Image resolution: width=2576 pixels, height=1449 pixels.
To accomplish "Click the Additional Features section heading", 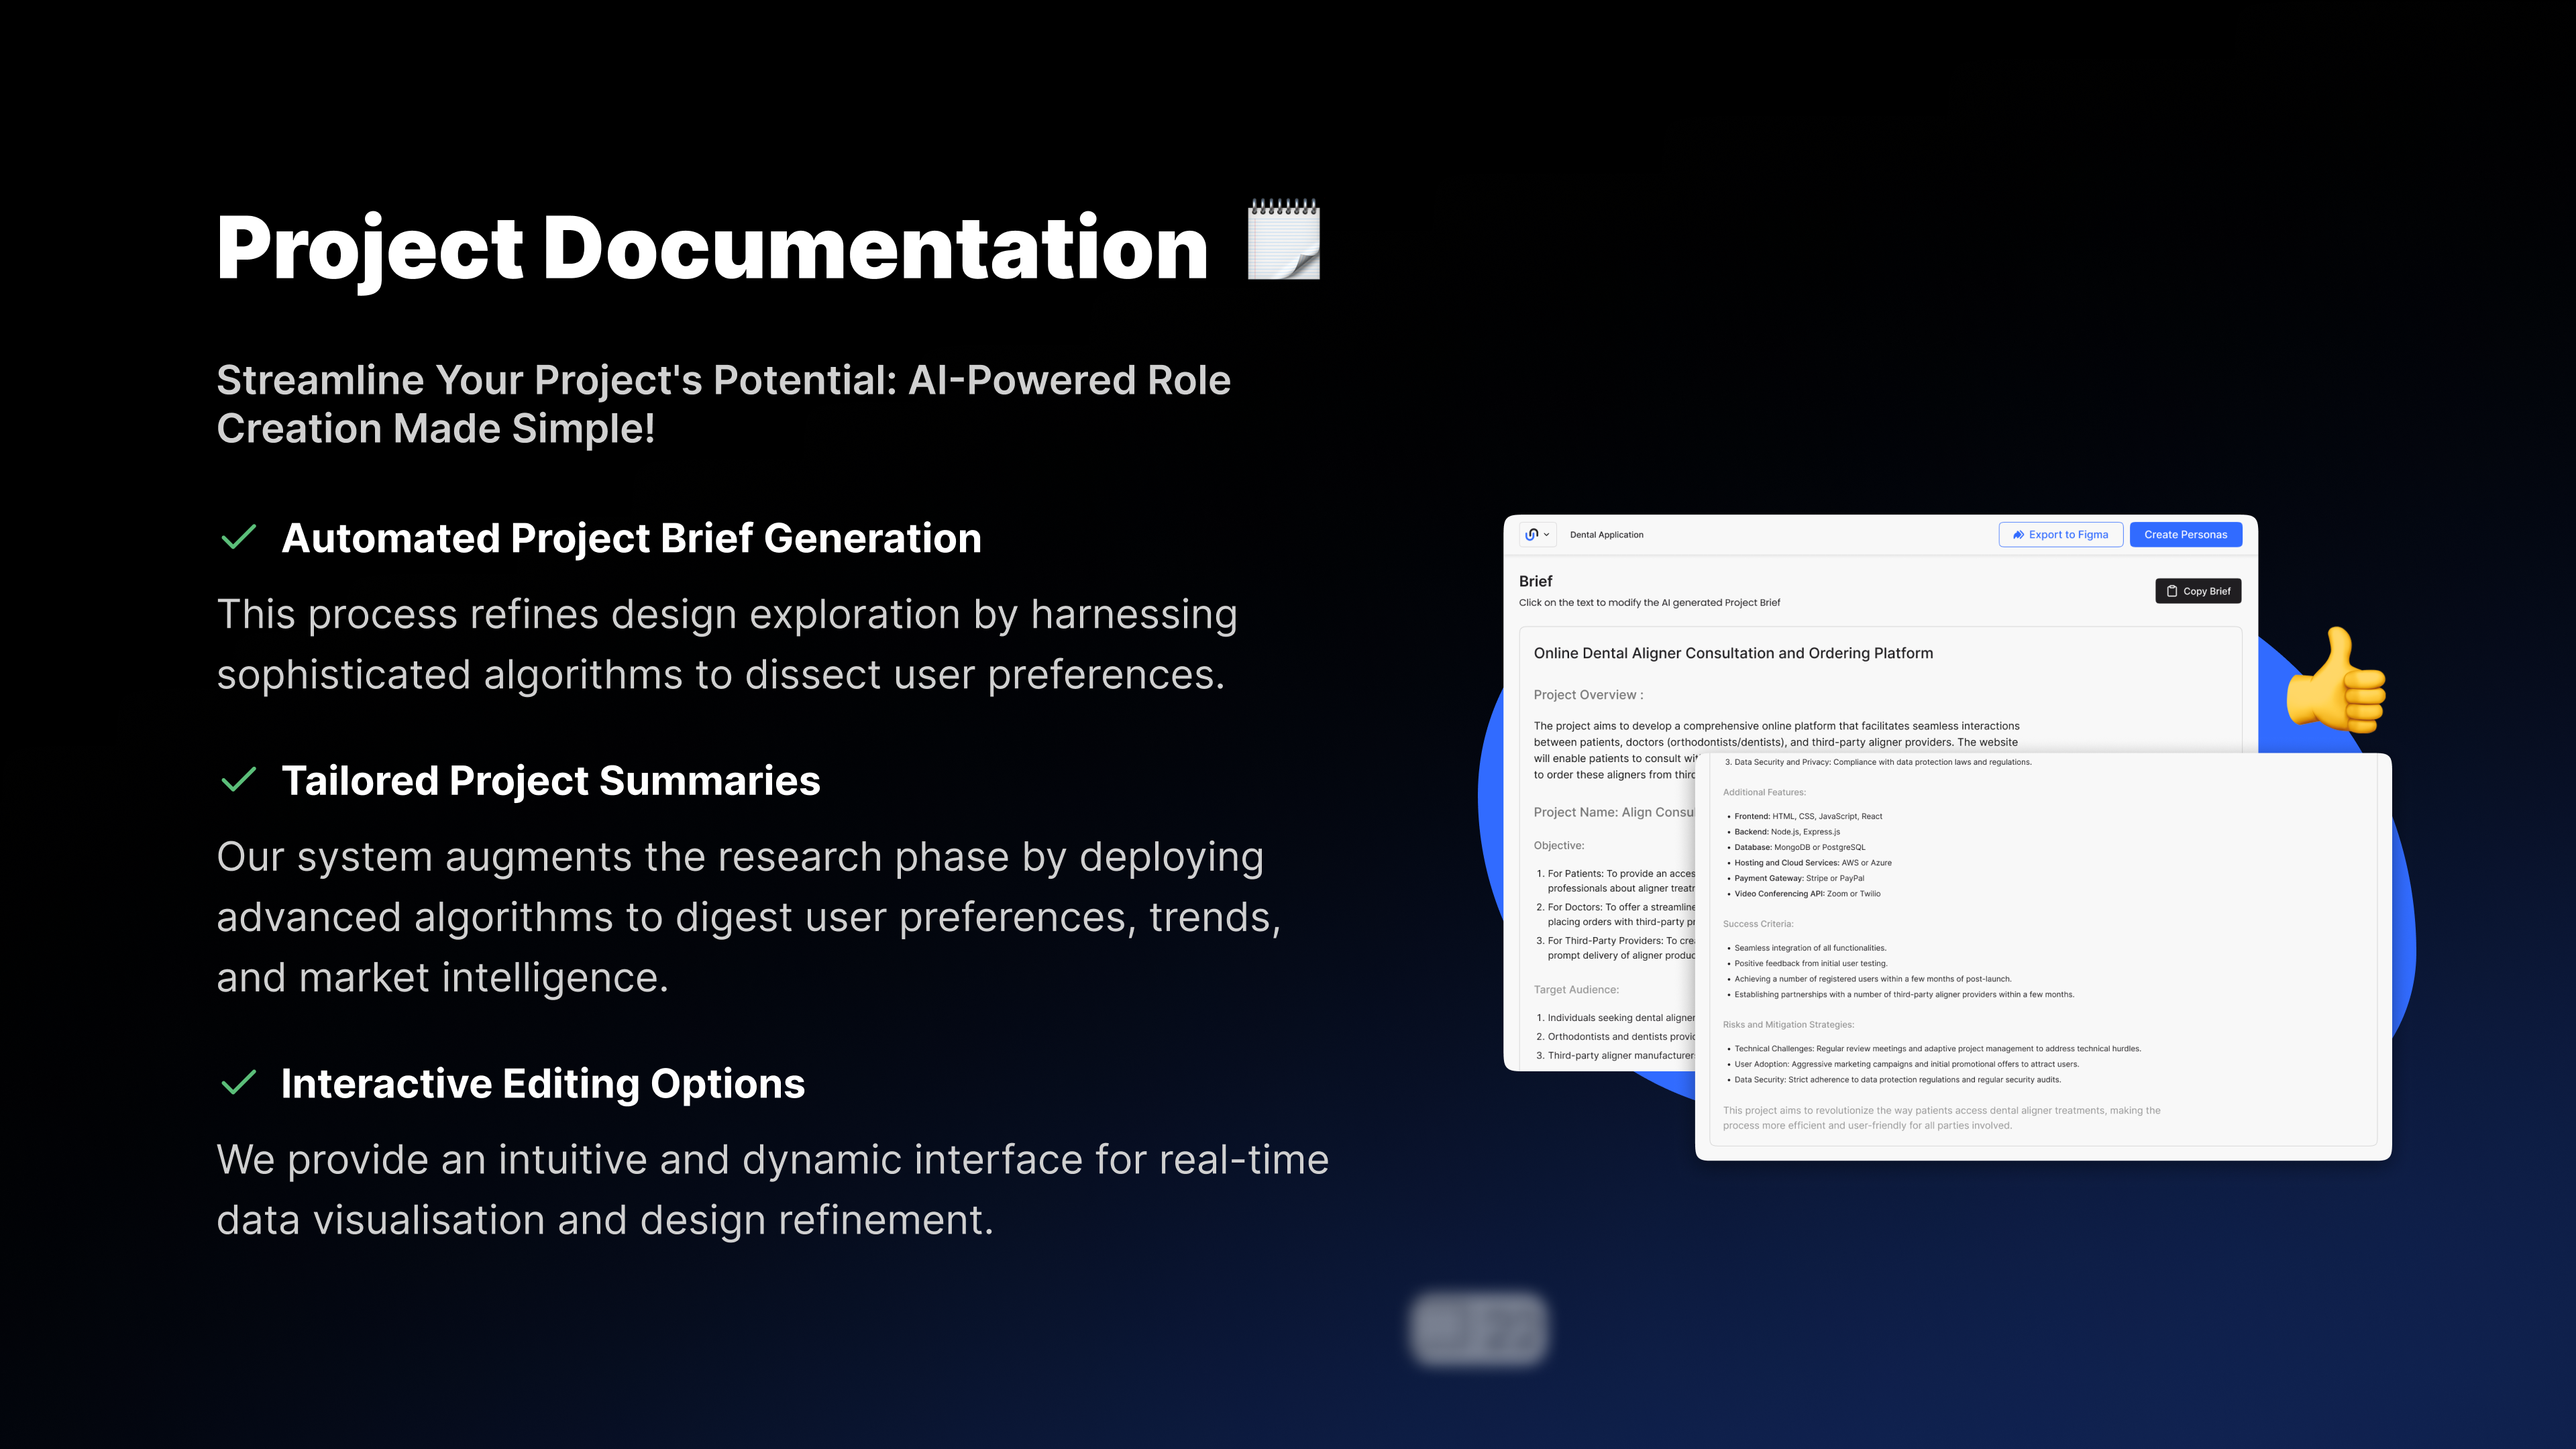I will 1764,792.
